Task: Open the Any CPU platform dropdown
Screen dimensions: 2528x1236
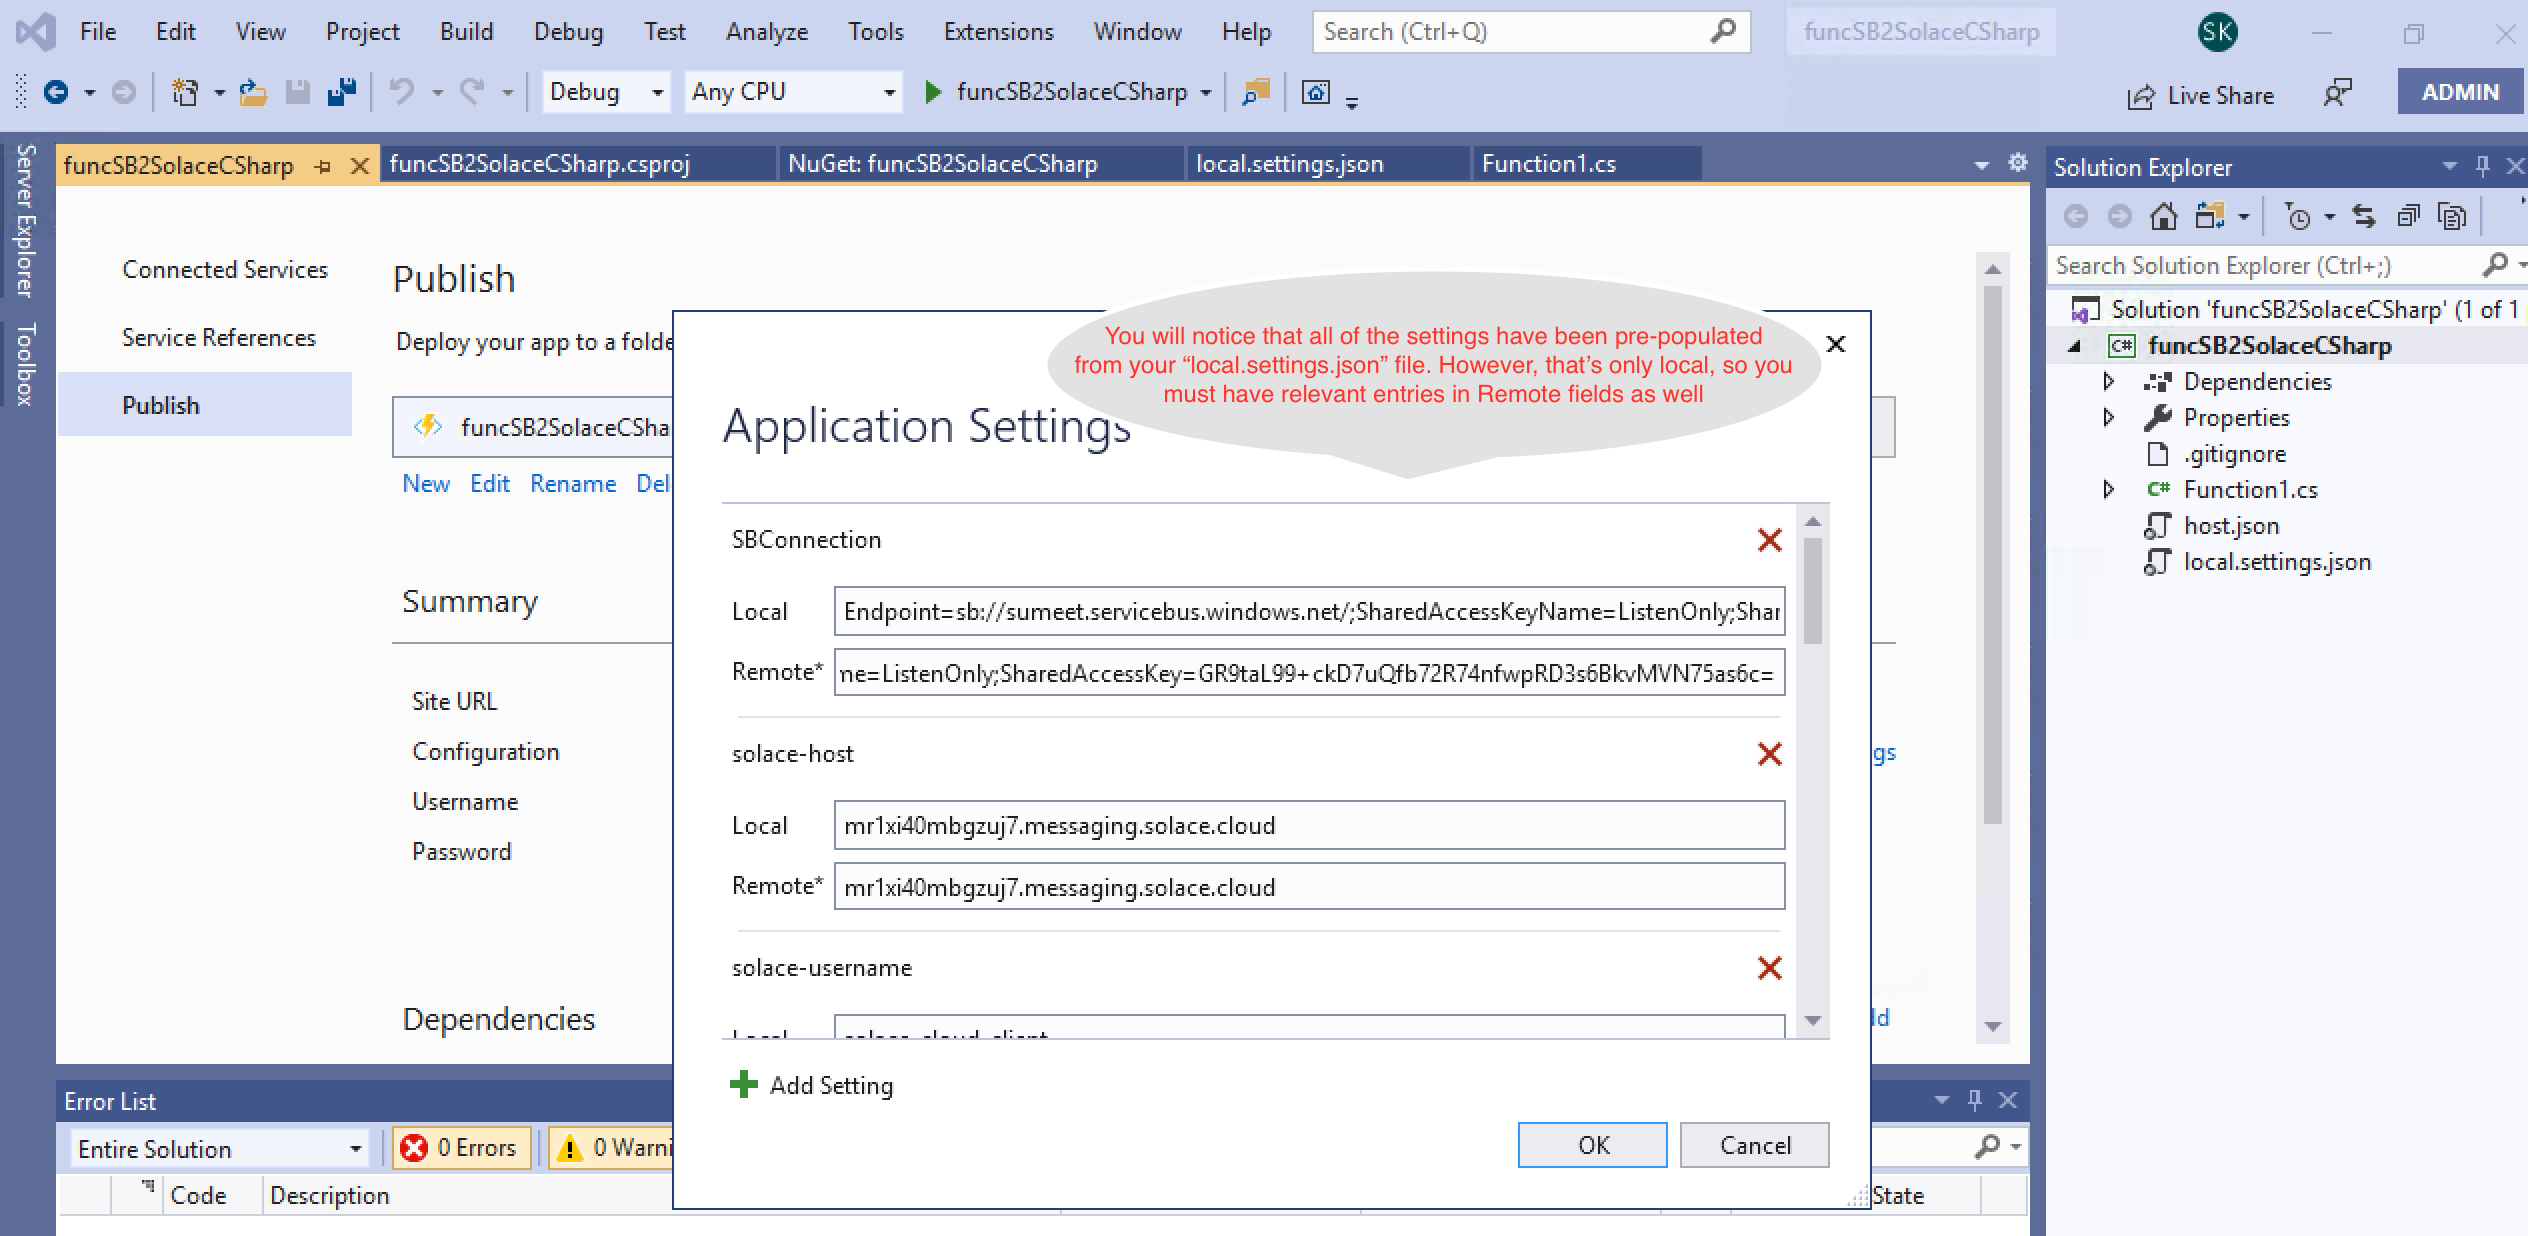Action: pos(793,92)
